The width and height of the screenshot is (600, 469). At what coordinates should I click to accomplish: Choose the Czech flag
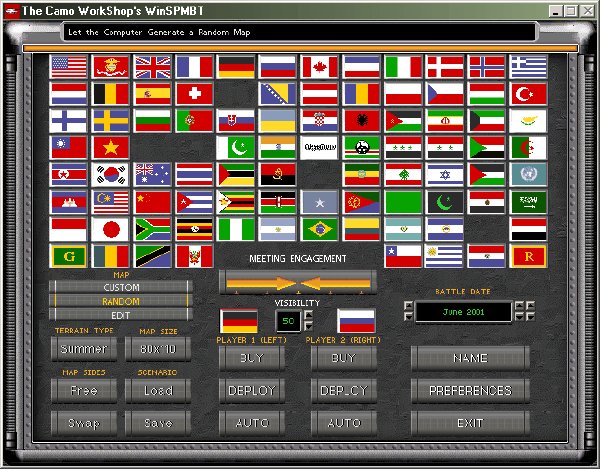point(445,94)
